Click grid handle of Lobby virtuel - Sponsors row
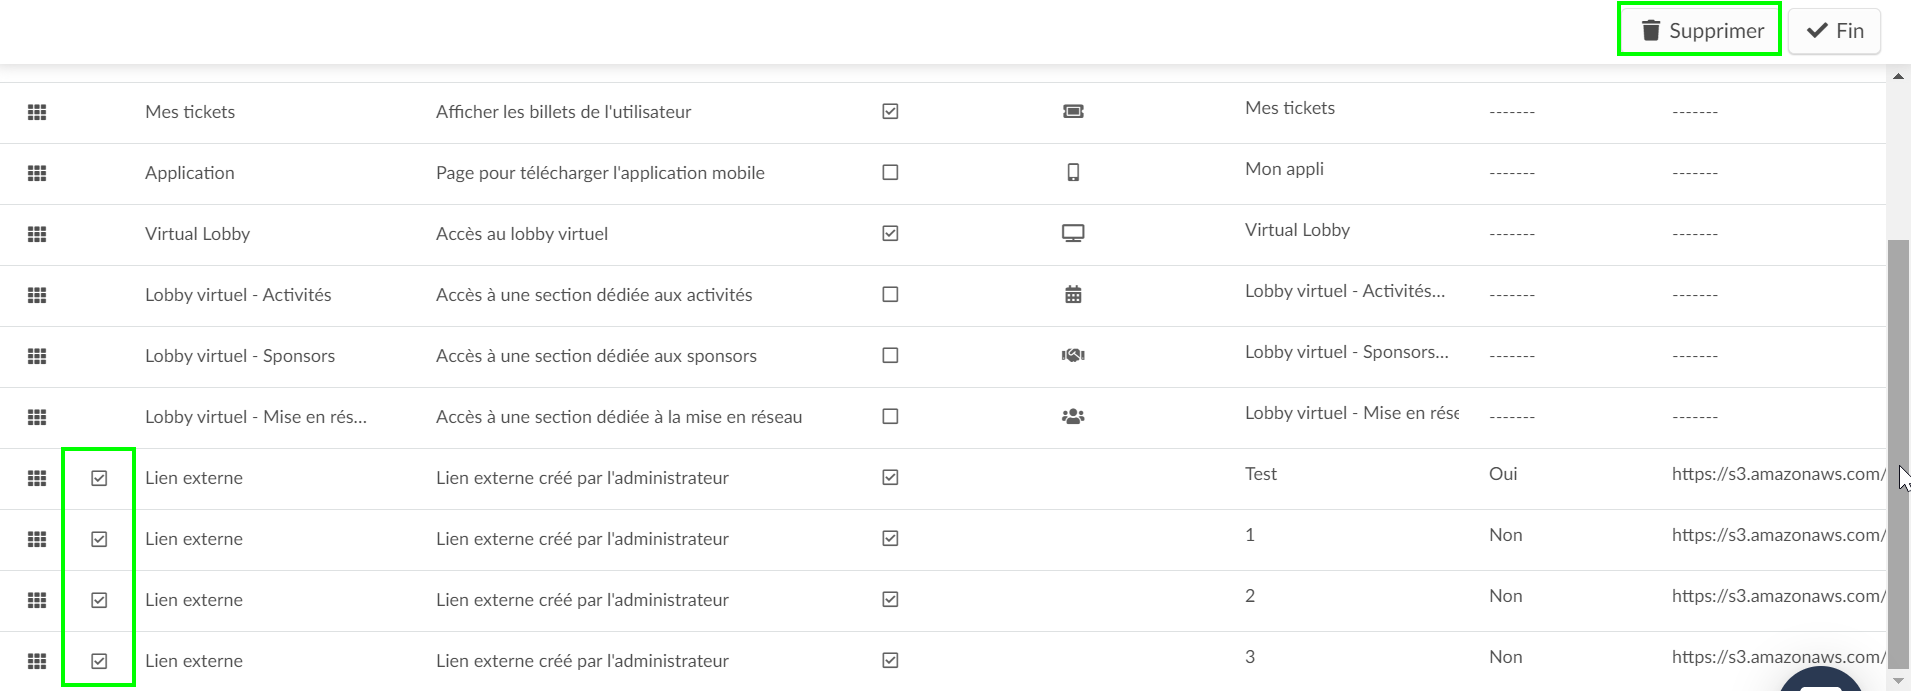This screenshot has width=1911, height=691. pos(37,356)
